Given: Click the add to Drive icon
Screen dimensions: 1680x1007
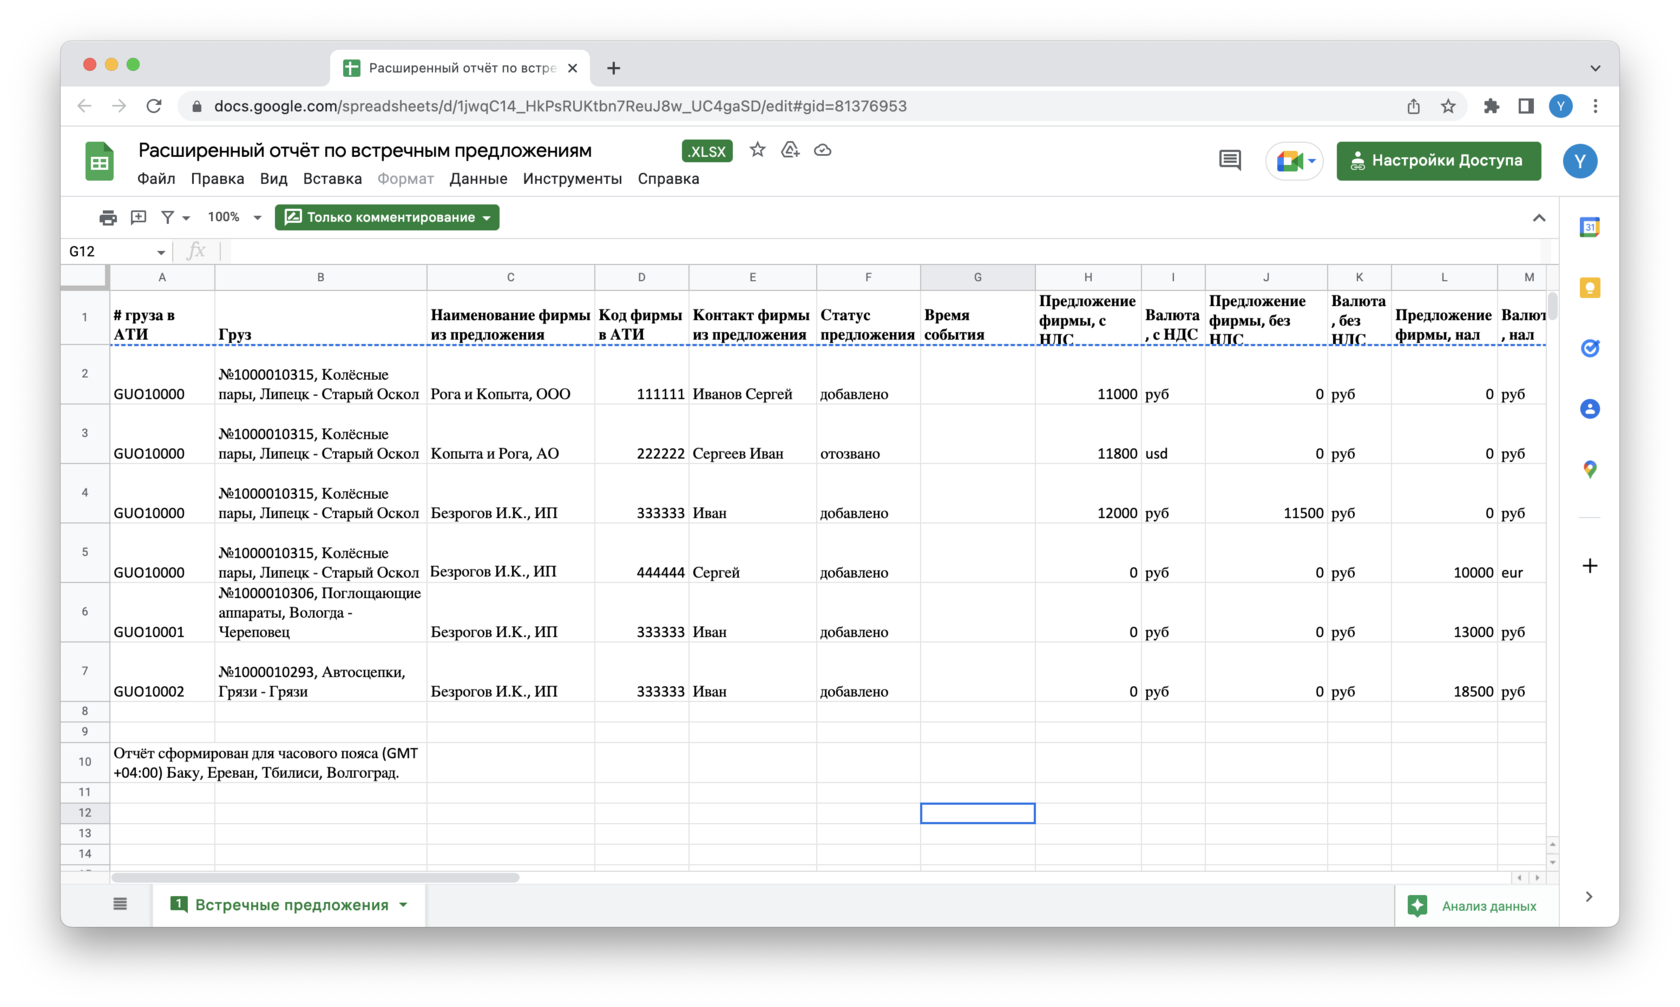Looking at the screenshot, I should [x=790, y=150].
